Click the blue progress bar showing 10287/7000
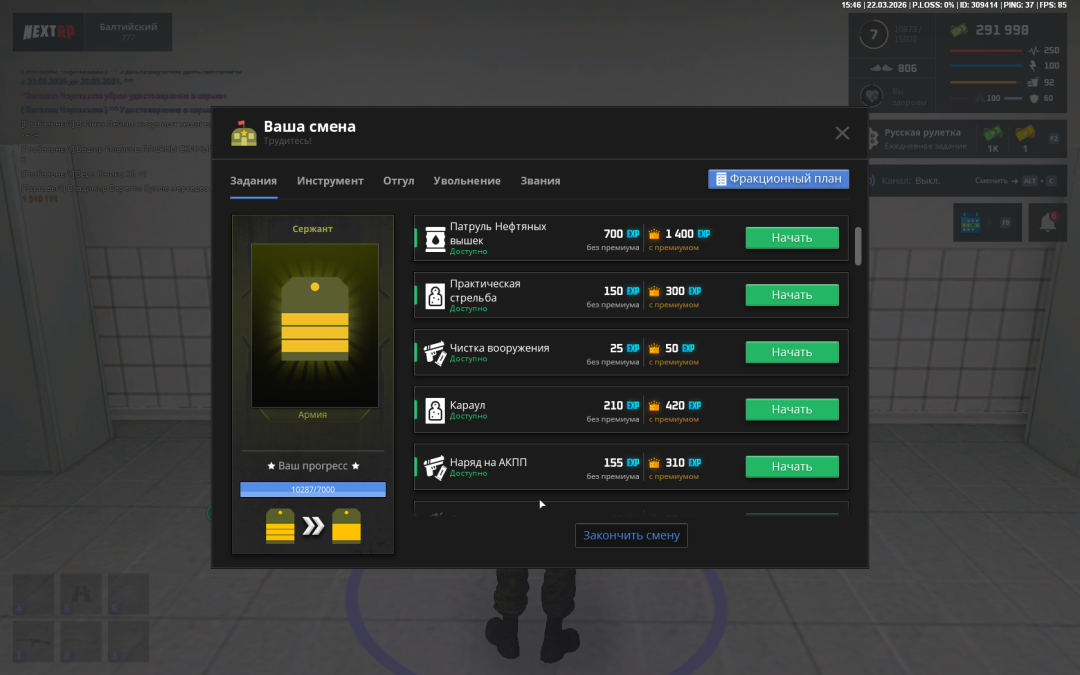 (313, 489)
